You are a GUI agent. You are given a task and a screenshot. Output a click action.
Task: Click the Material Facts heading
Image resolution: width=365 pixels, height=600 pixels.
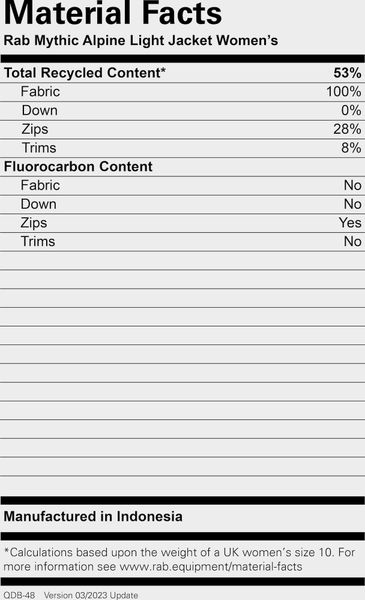click(x=113, y=13)
